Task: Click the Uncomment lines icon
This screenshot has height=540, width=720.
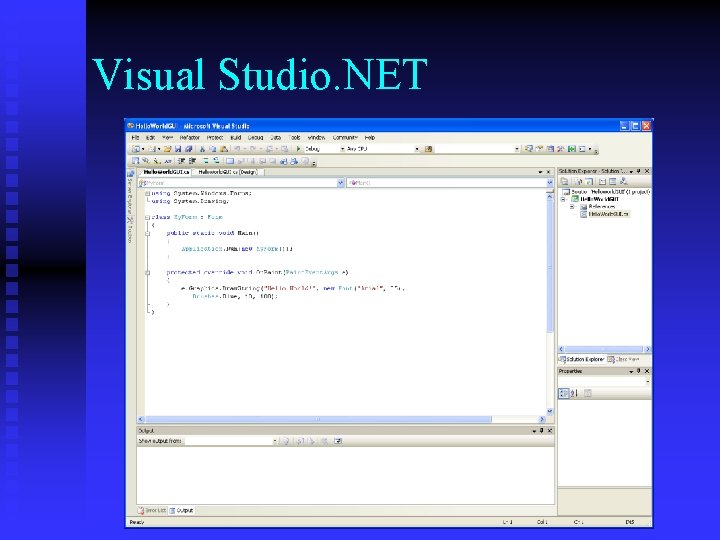Action: tap(216, 161)
